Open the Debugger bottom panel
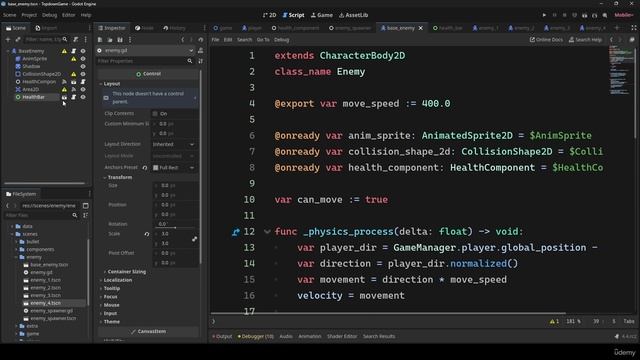Screen dimensions: 640x360 click(x=256, y=336)
